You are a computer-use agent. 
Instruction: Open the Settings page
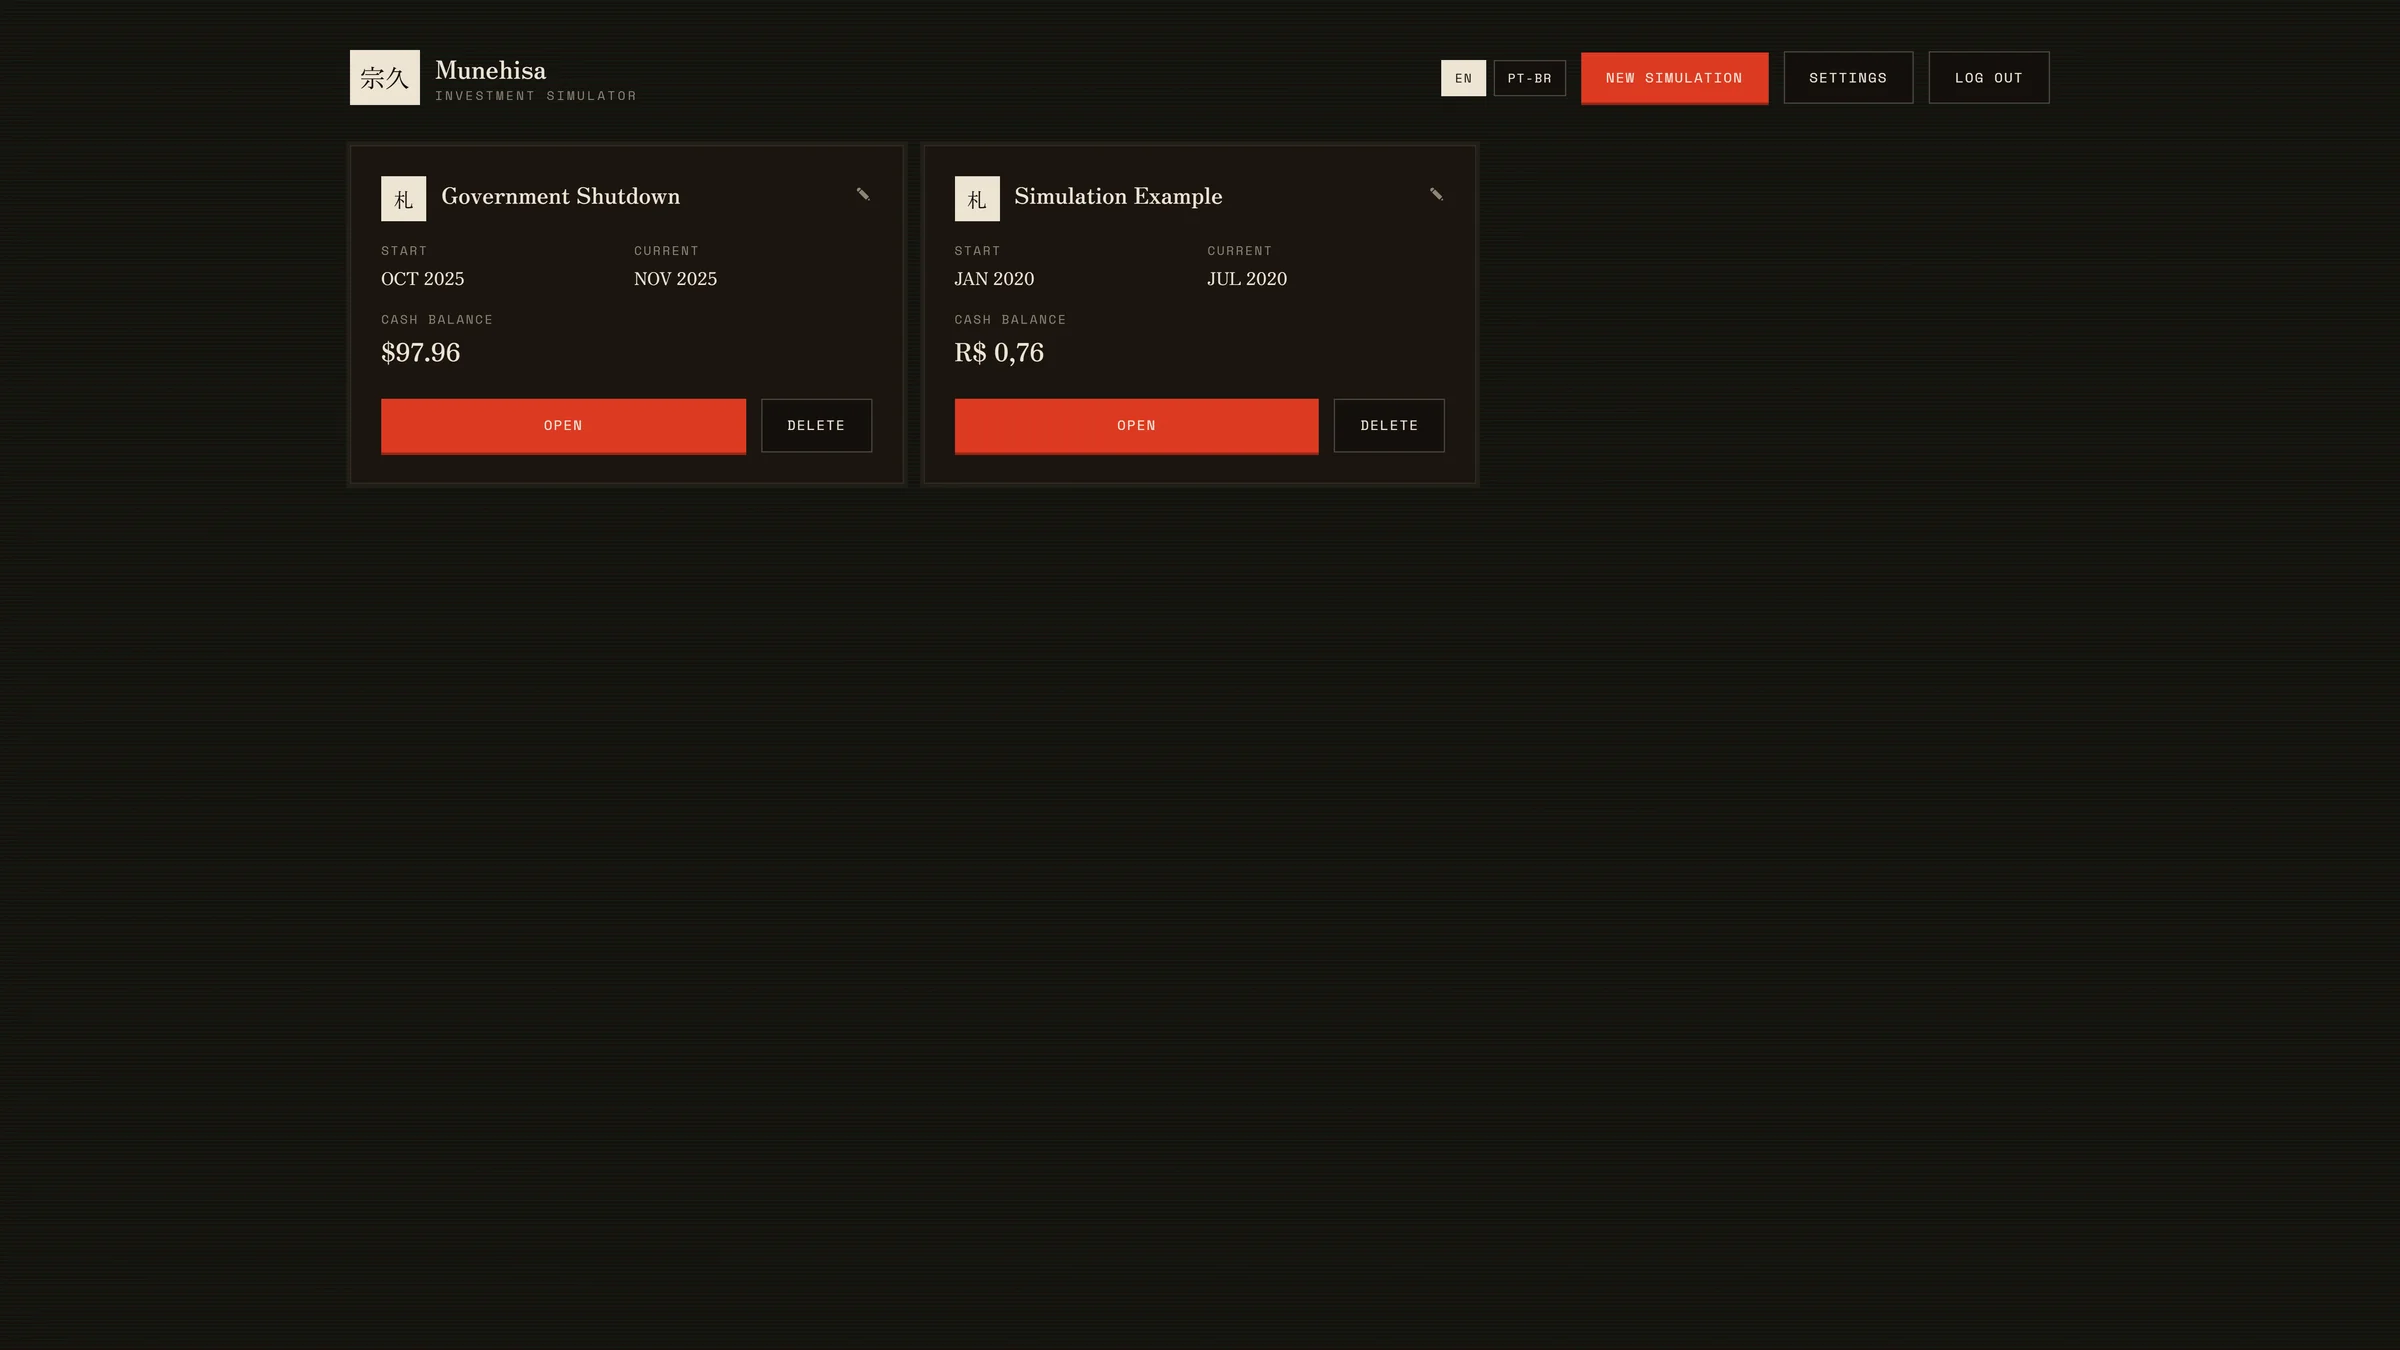[x=1848, y=78]
